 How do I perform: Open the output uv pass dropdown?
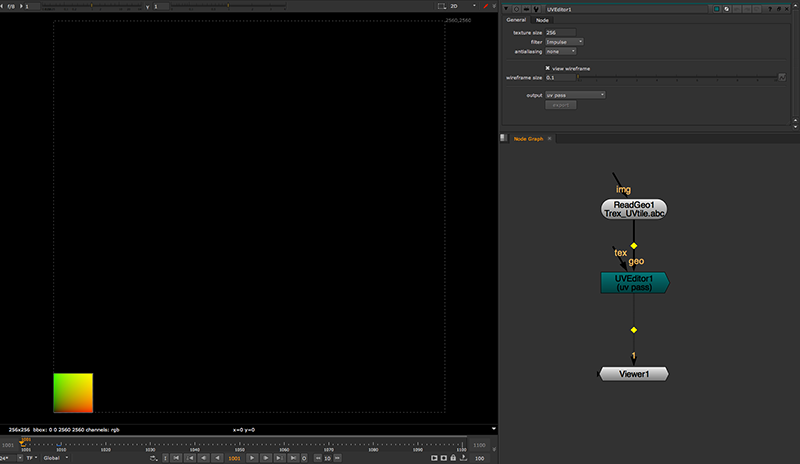point(575,95)
